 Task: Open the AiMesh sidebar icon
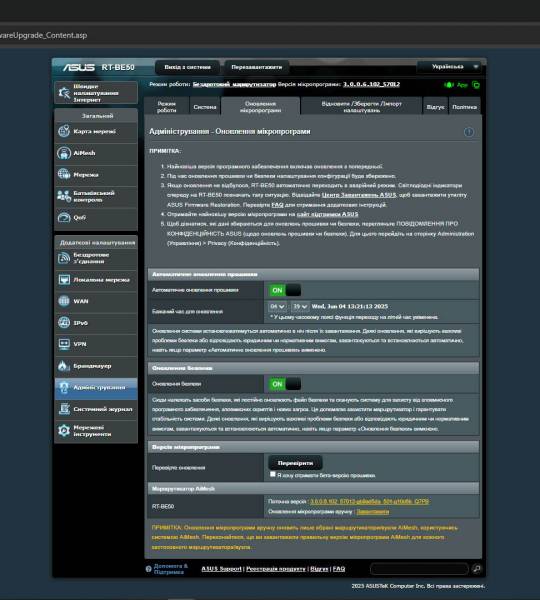point(64,153)
